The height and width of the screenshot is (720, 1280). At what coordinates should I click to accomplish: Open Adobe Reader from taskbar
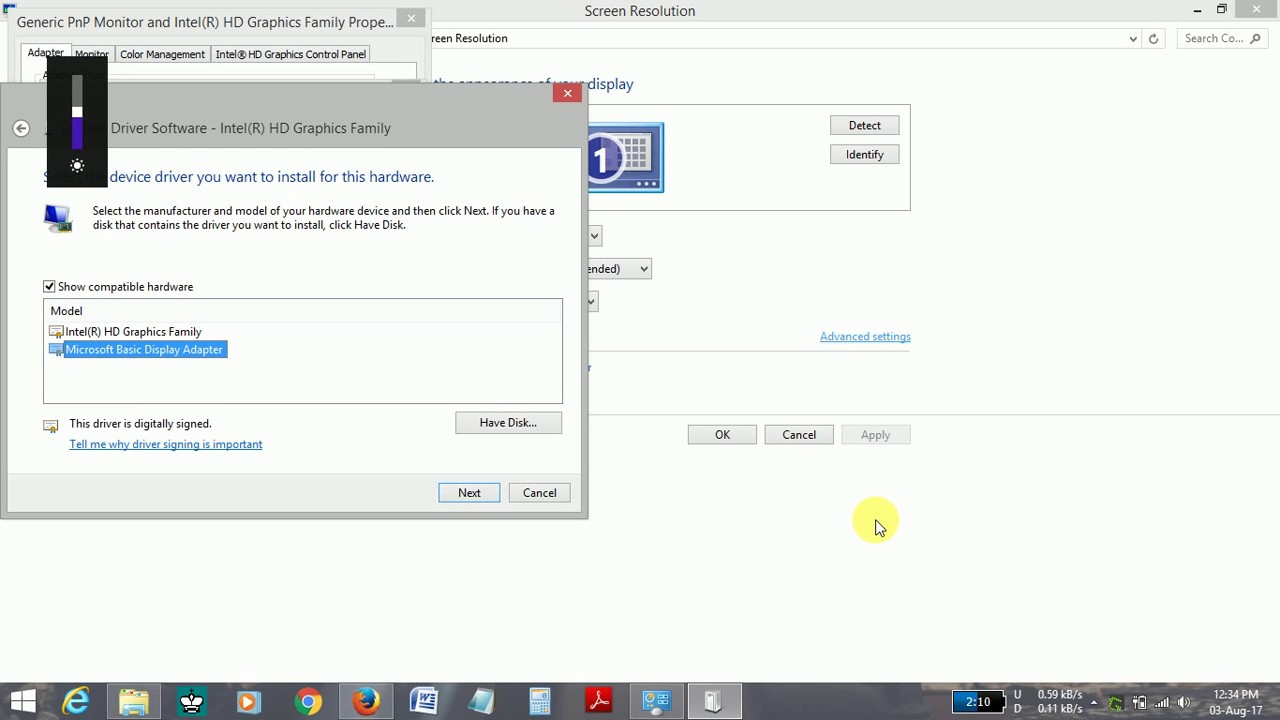(598, 702)
